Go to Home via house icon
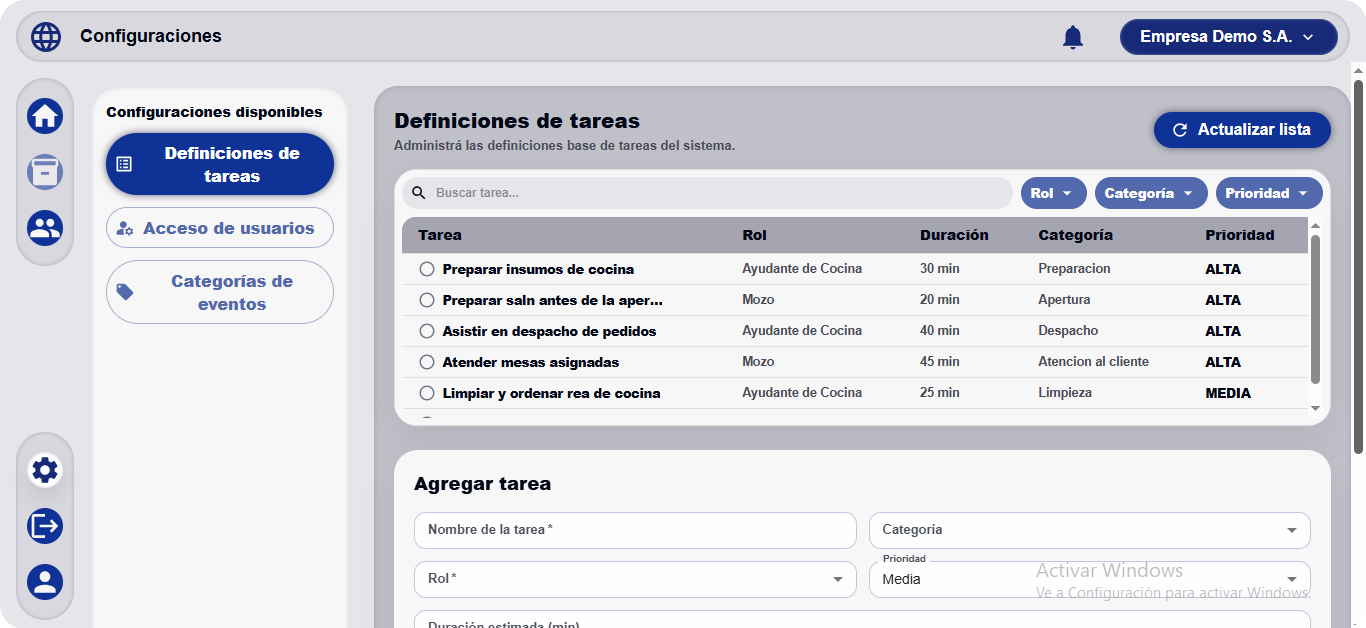Screen dimensions: 1366x628 click(x=45, y=116)
